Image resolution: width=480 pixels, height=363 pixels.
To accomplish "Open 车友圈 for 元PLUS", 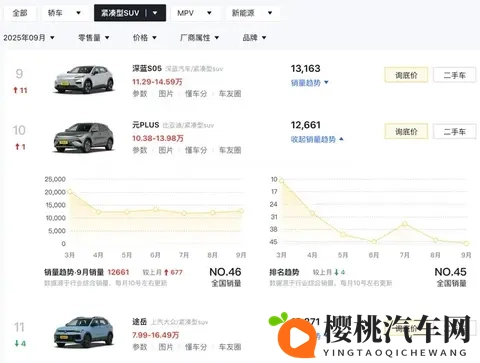I will coord(230,150).
